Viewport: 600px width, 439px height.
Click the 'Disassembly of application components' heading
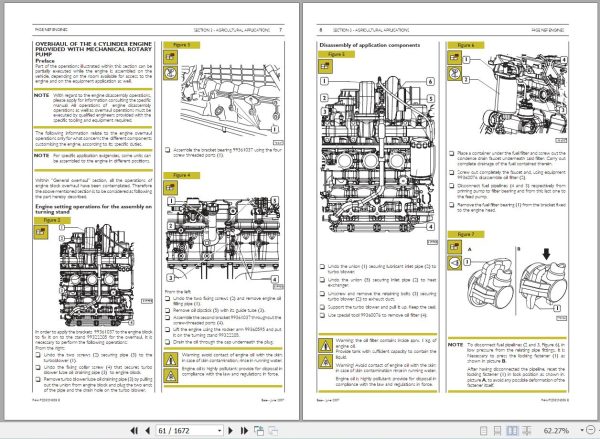click(370, 45)
